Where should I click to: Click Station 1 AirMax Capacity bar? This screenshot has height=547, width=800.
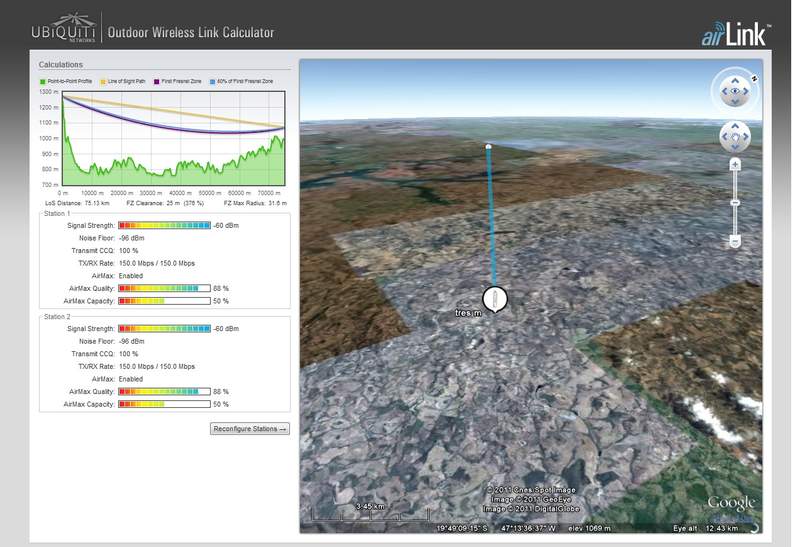tap(164, 301)
